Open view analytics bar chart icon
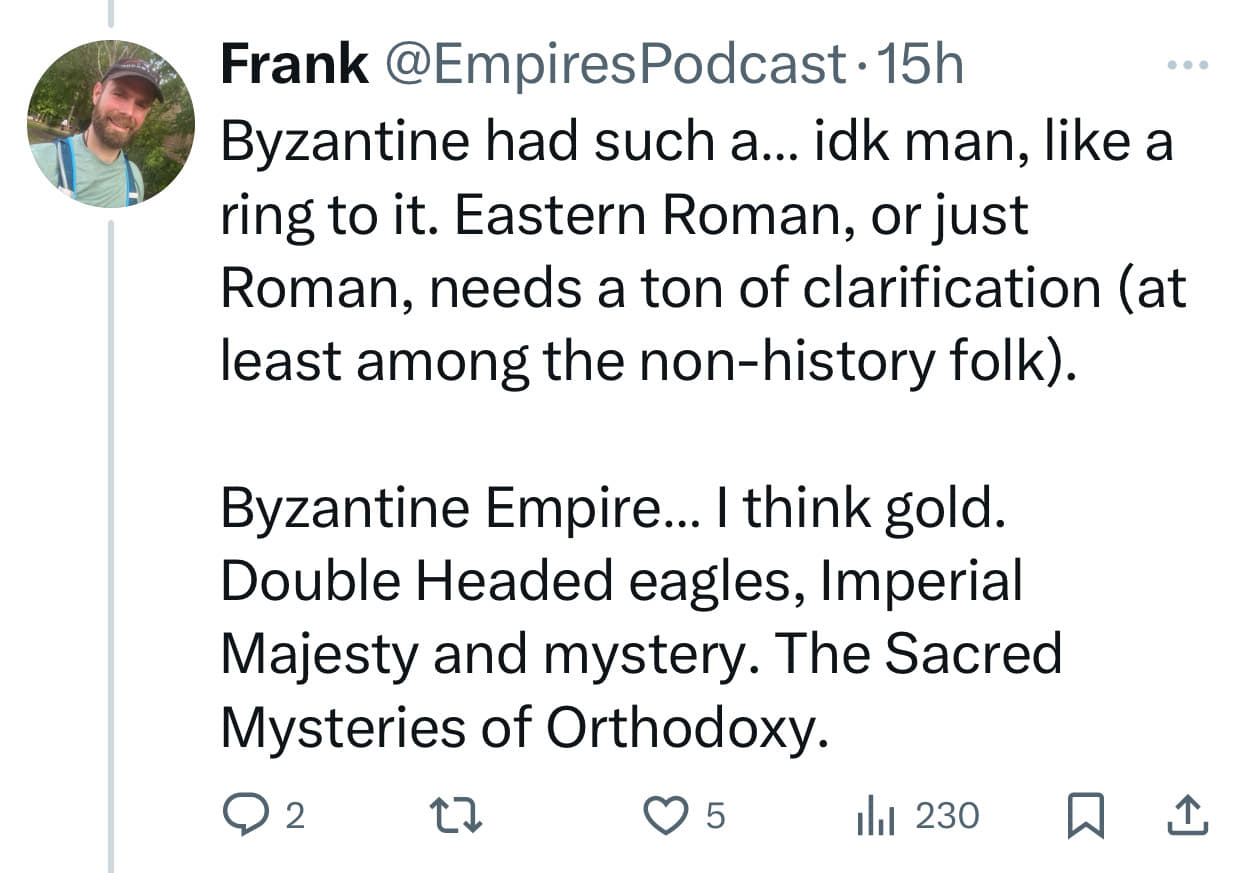 873,817
